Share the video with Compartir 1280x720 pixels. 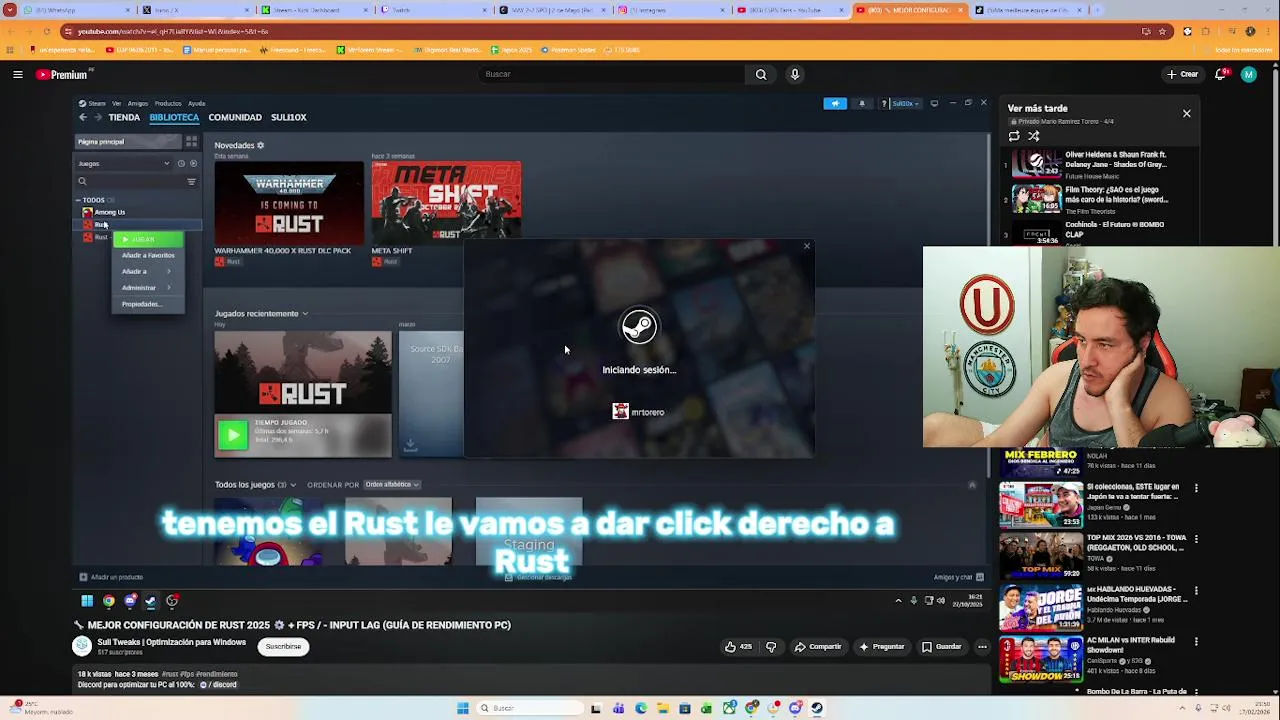818,647
